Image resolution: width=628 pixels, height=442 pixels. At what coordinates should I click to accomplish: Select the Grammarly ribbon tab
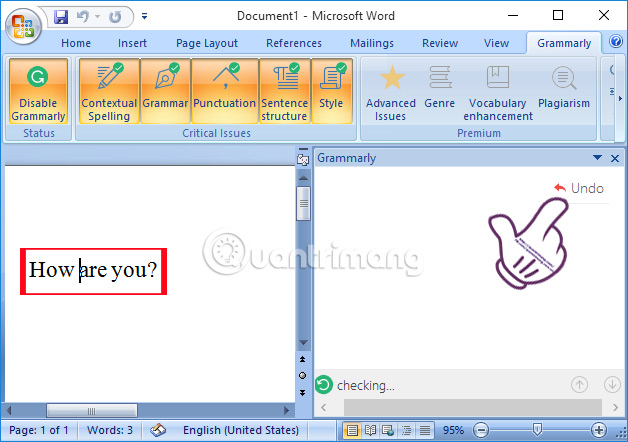click(x=564, y=43)
